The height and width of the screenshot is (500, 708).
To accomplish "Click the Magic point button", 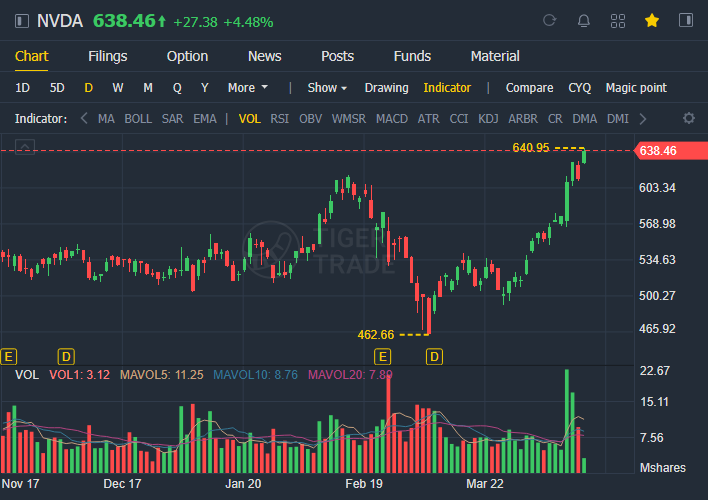I will click(x=636, y=88).
